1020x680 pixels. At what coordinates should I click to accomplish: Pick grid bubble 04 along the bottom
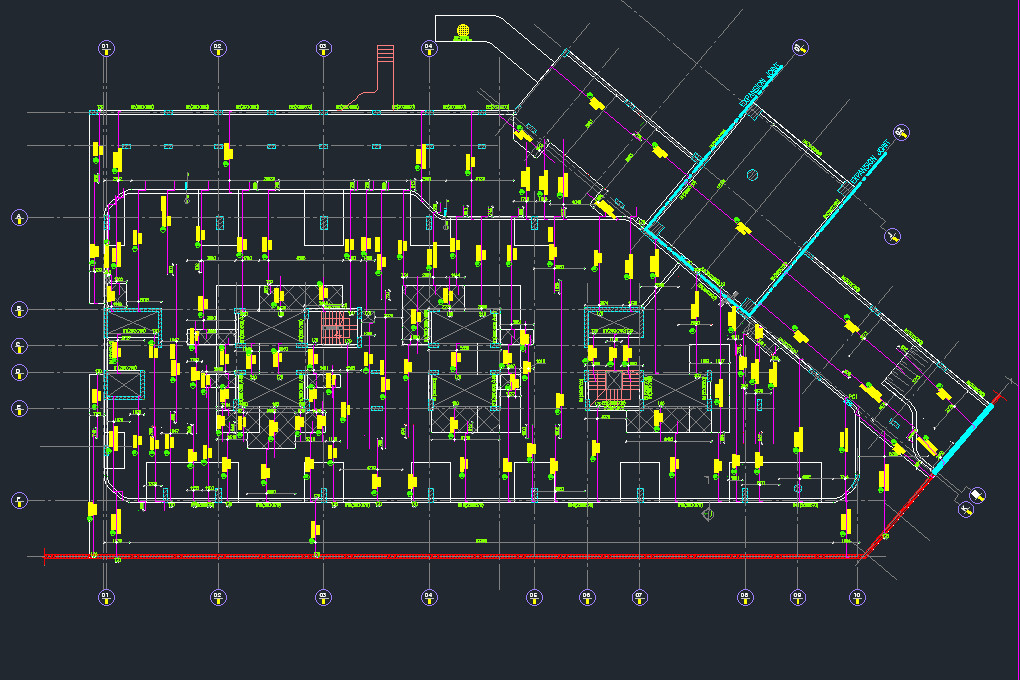429,597
